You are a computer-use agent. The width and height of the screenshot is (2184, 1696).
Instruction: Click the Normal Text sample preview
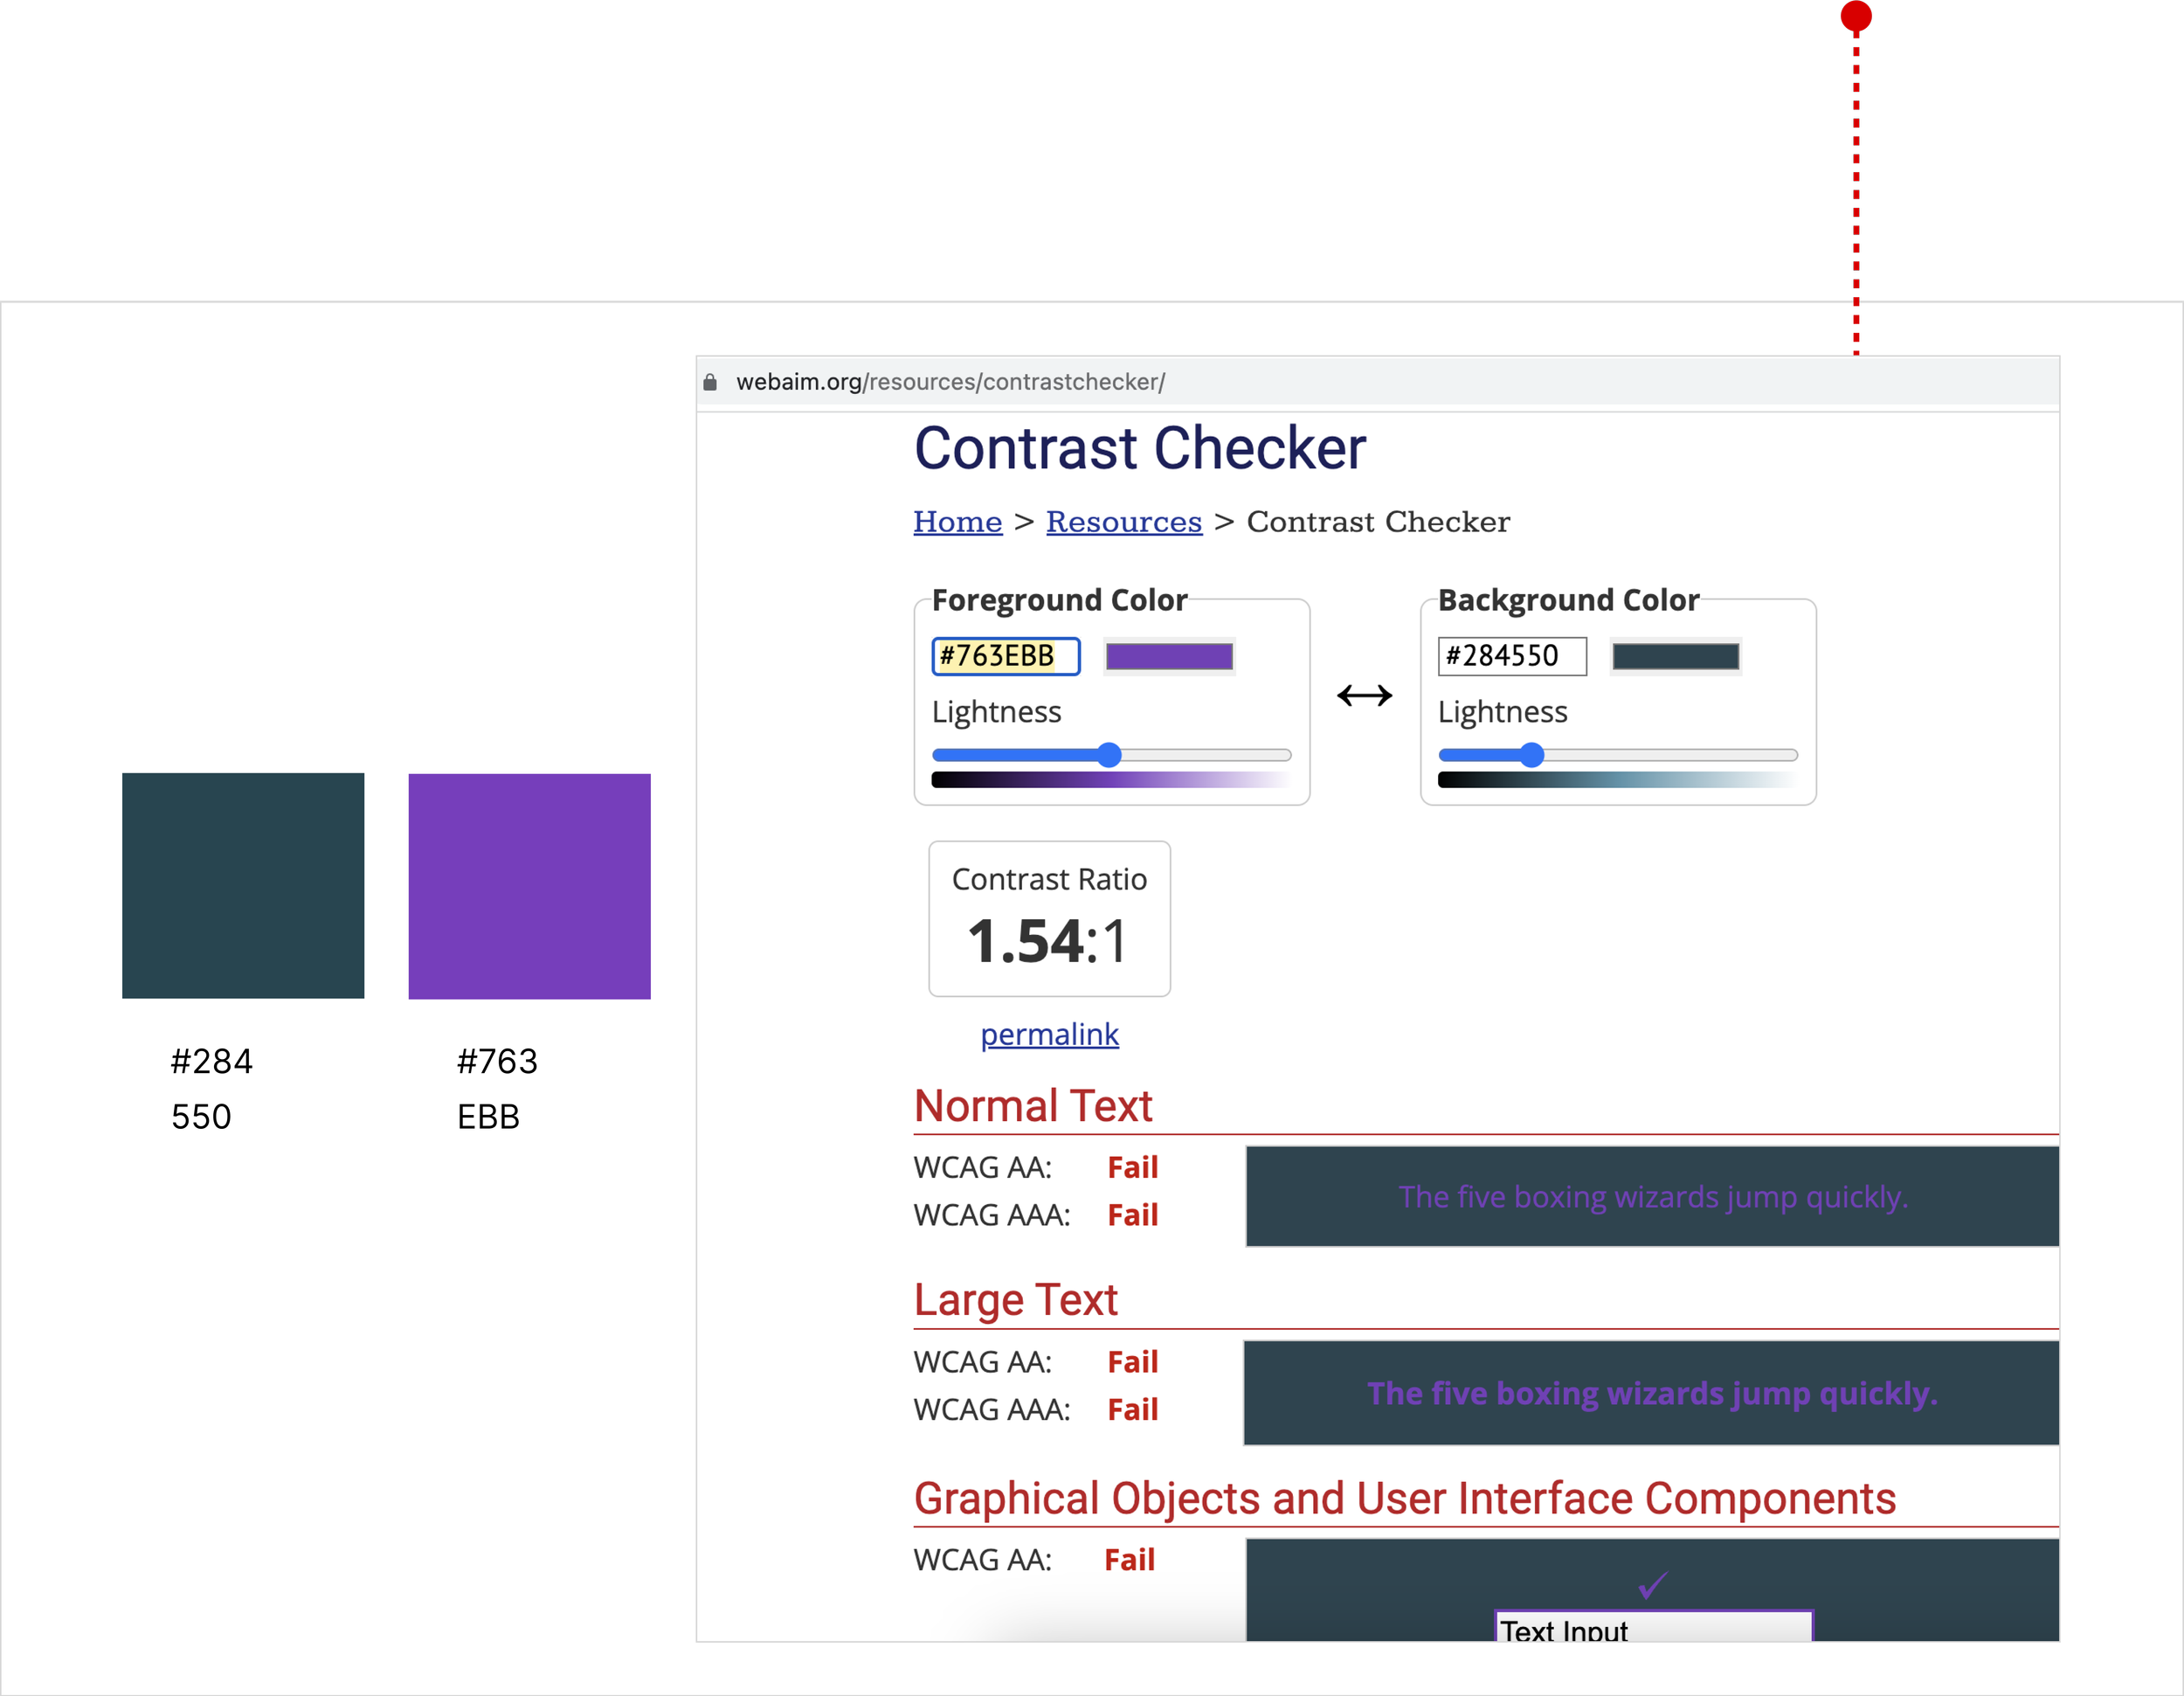coord(1652,1196)
